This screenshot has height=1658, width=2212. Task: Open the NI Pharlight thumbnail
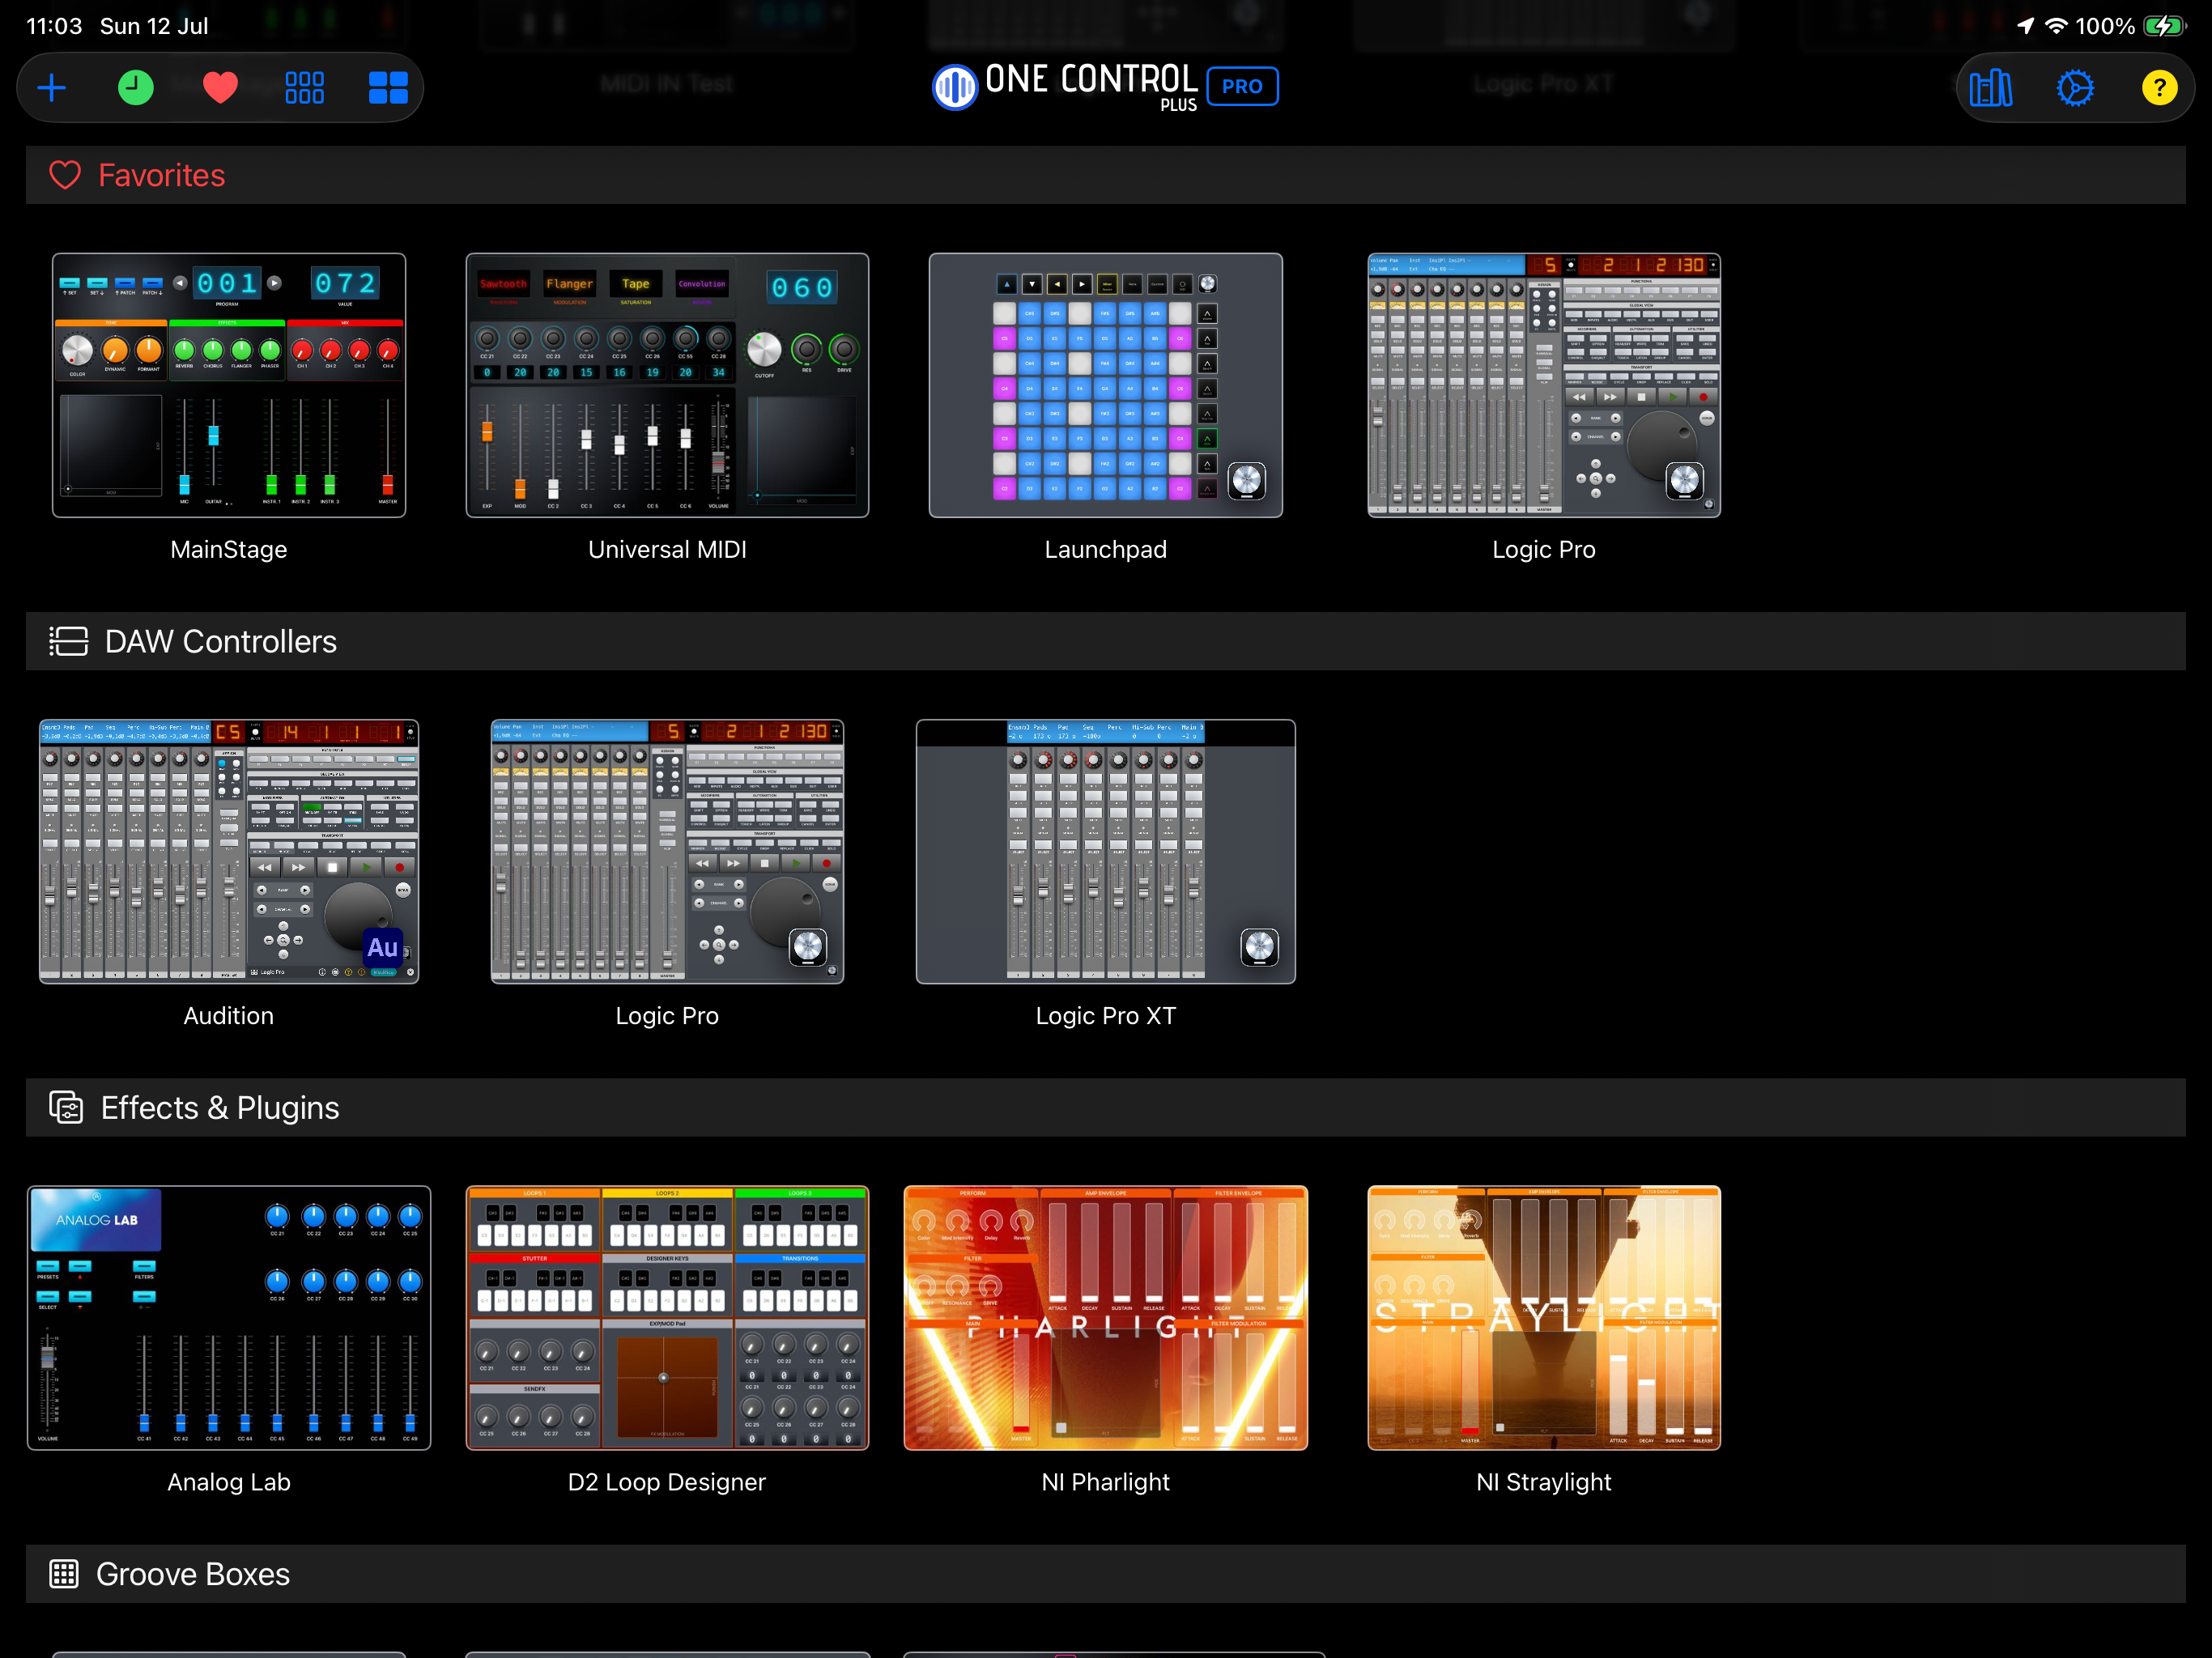[x=1105, y=1317]
